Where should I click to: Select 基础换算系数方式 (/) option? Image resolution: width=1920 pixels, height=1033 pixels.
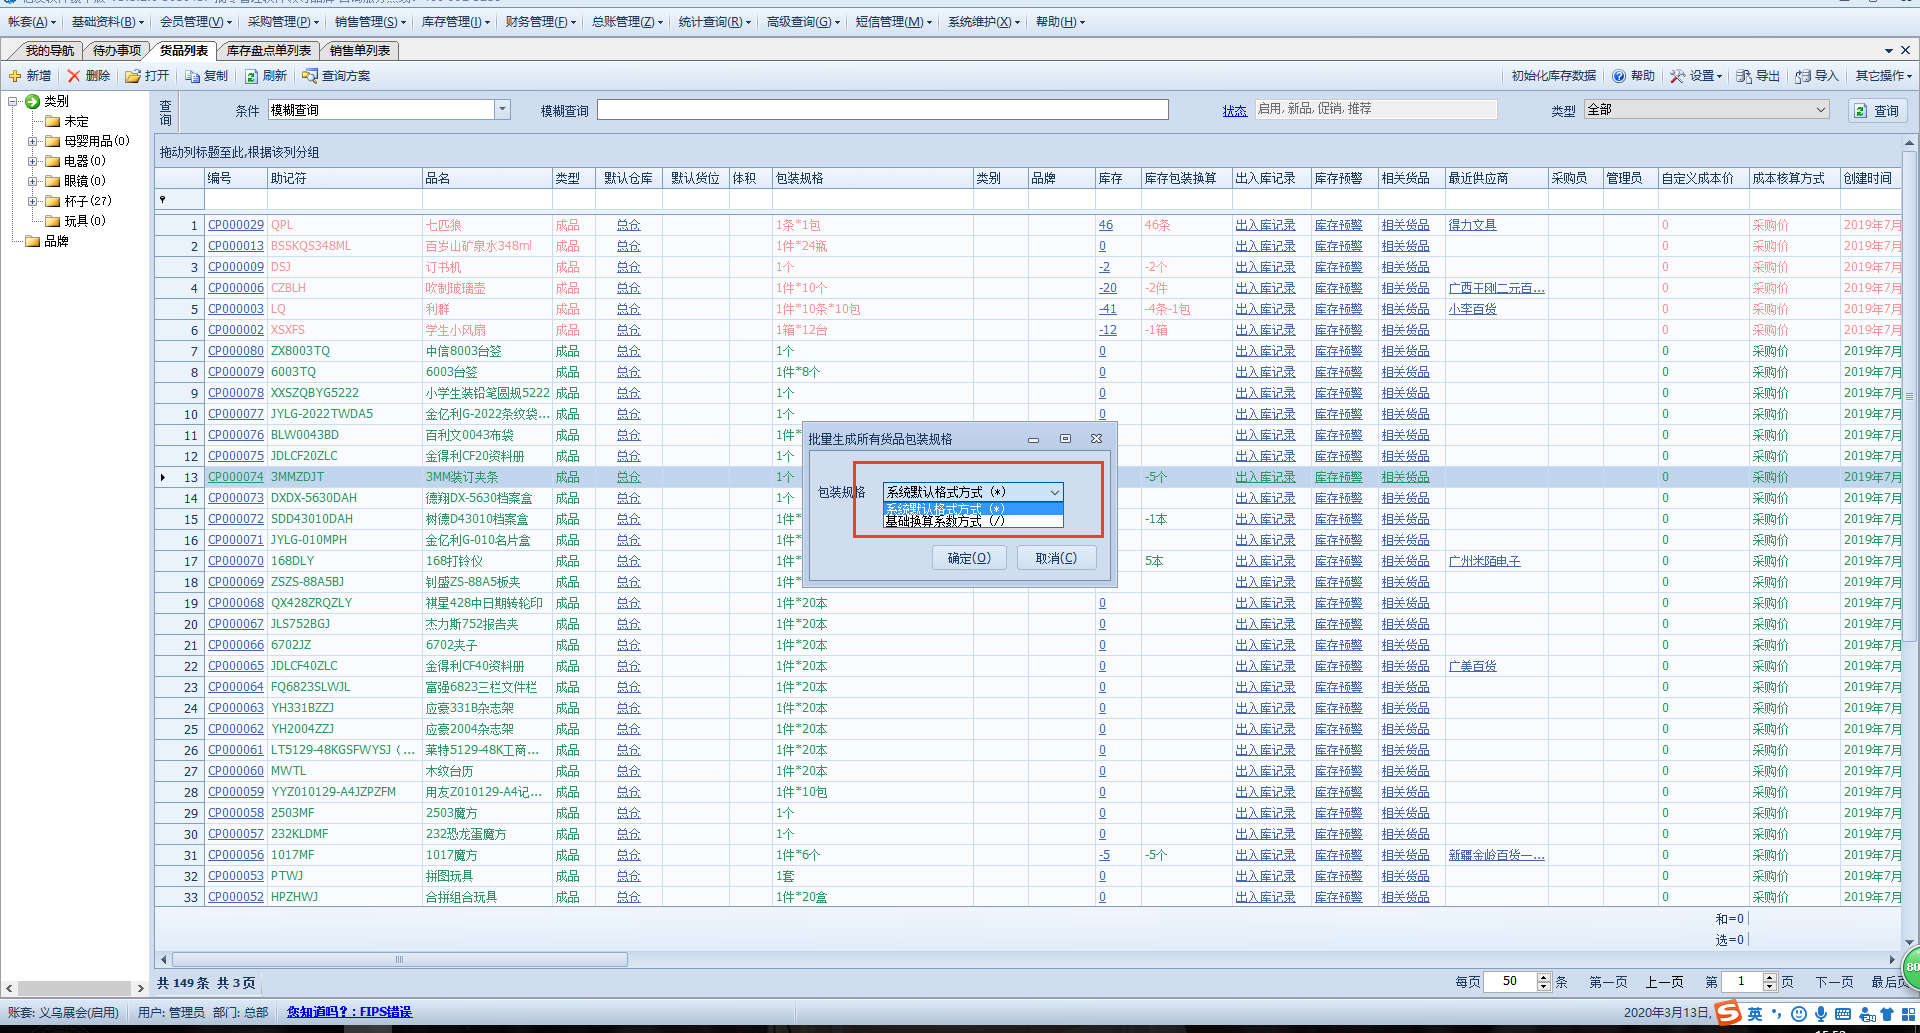(972, 521)
